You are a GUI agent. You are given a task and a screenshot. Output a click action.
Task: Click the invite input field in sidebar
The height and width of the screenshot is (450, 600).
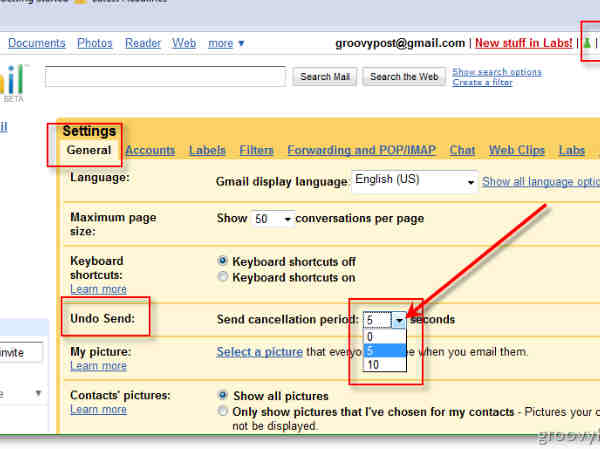[21, 352]
